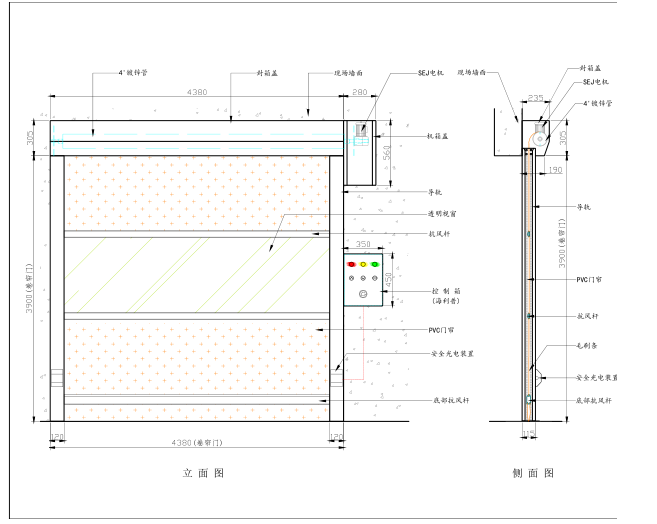Click the red indicator light on control box
This screenshot has height=524, width=657.
[350, 265]
